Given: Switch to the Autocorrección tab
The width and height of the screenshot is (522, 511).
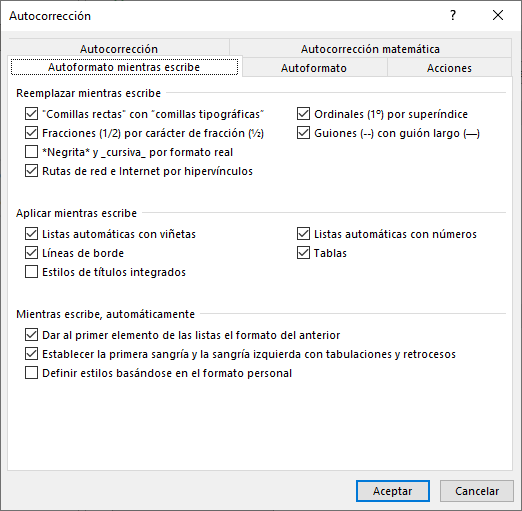Looking at the screenshot, I should point(119,49).
